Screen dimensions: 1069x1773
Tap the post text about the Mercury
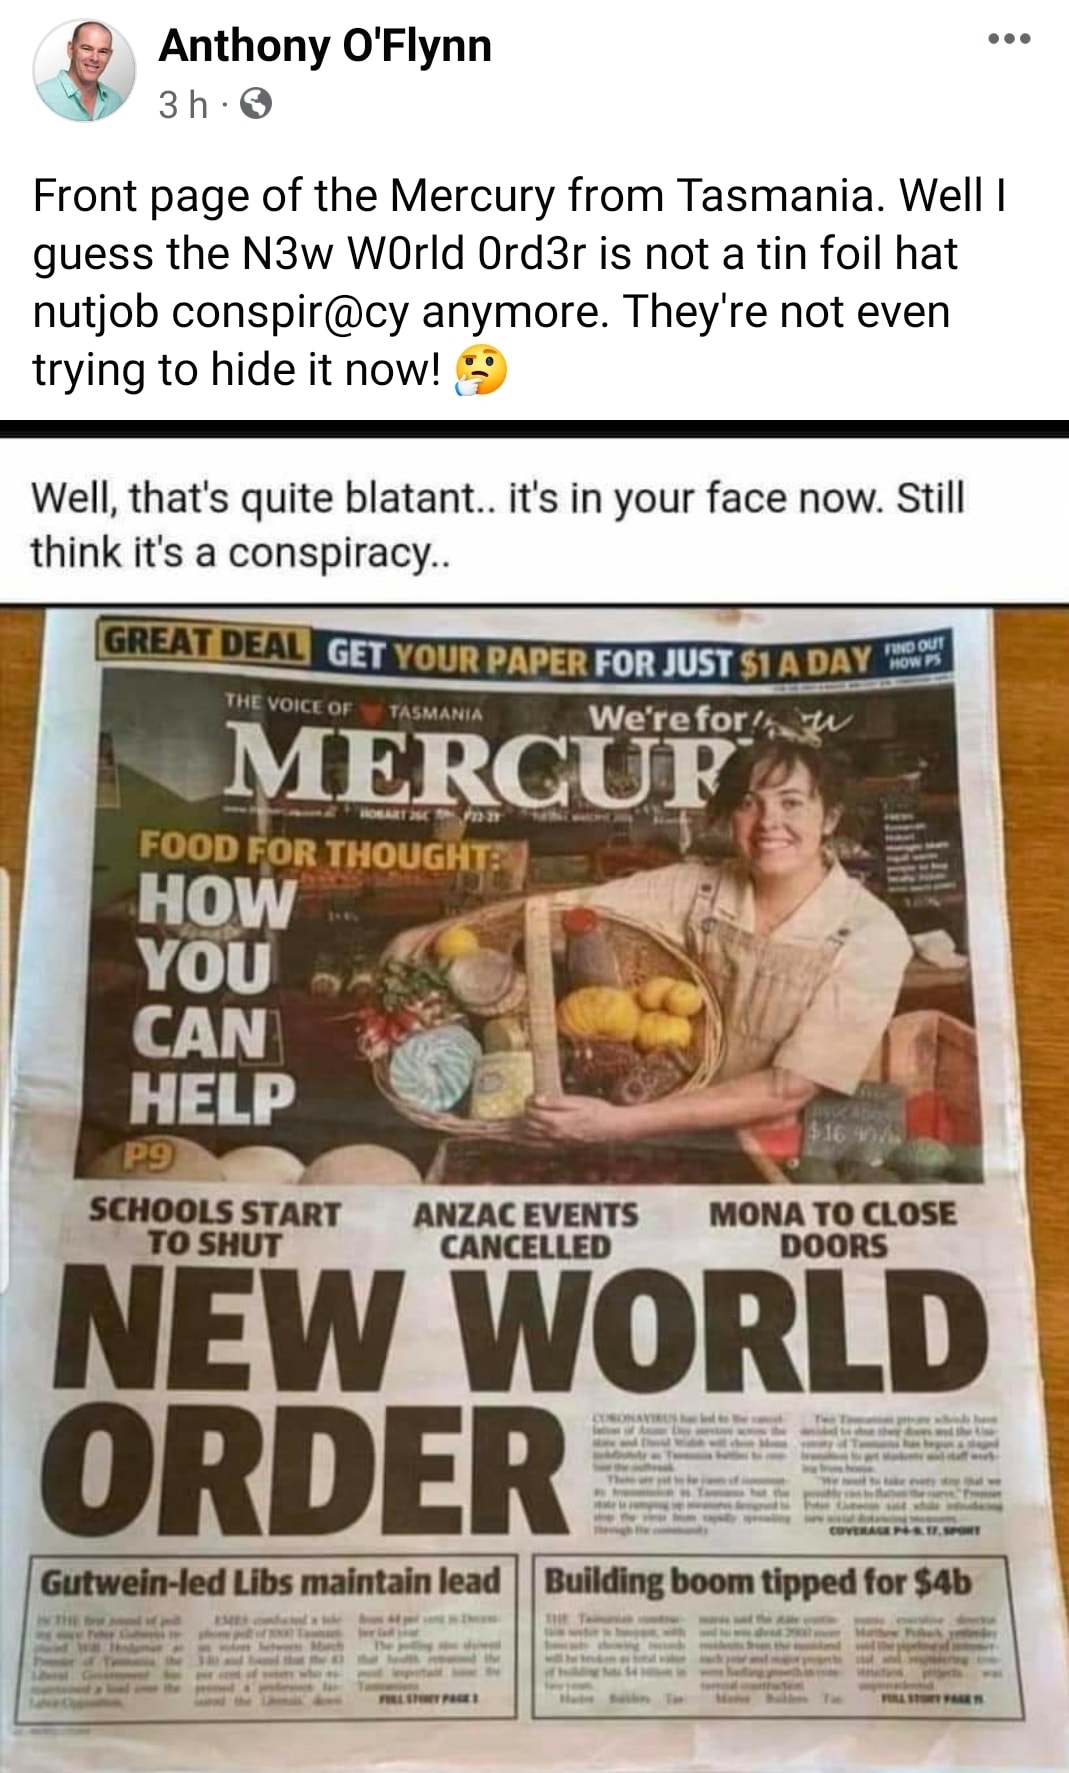pos(519,282)
